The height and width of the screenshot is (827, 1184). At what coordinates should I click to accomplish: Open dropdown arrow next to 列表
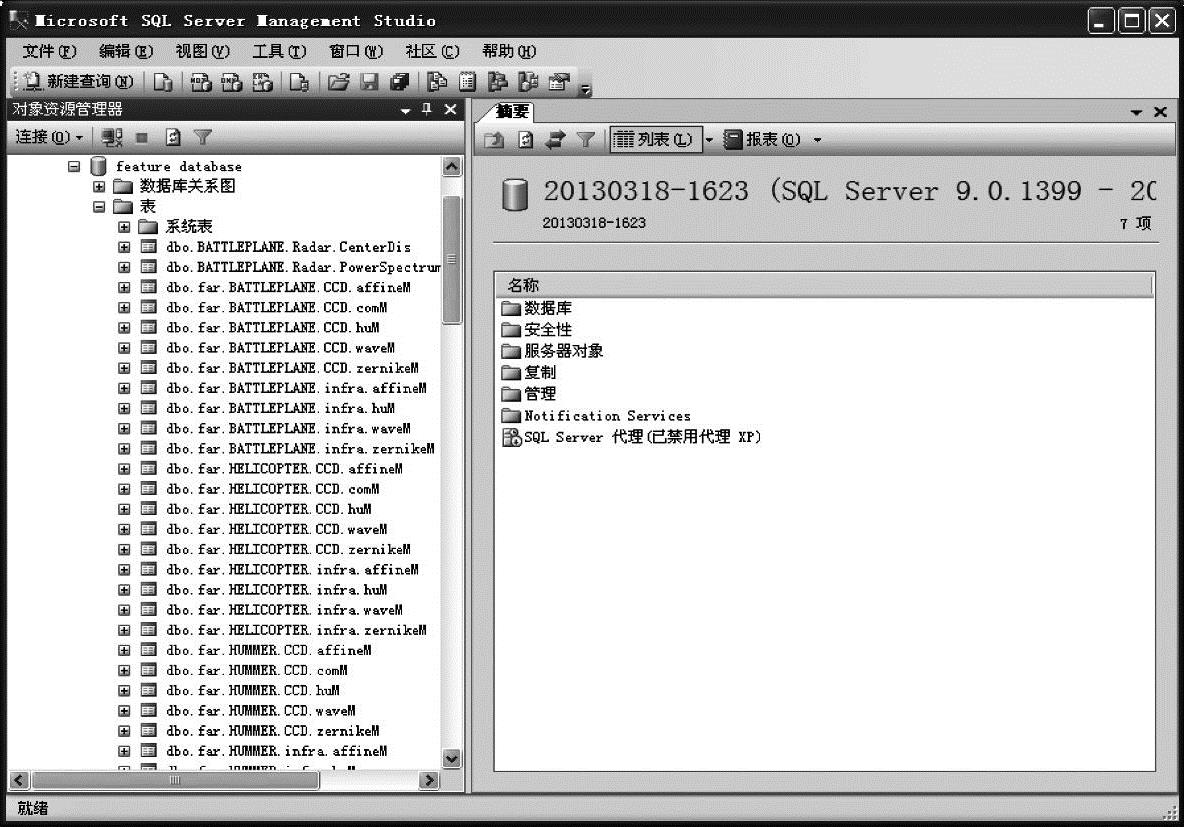click(709, 140)
